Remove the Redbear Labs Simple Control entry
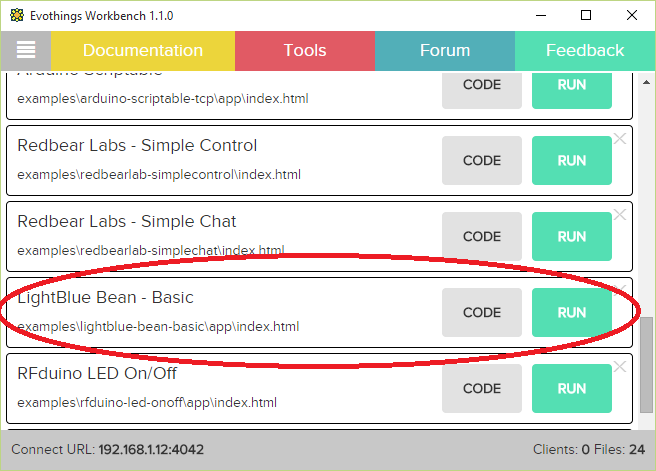656x471 pixels. [x=620, y=139]
